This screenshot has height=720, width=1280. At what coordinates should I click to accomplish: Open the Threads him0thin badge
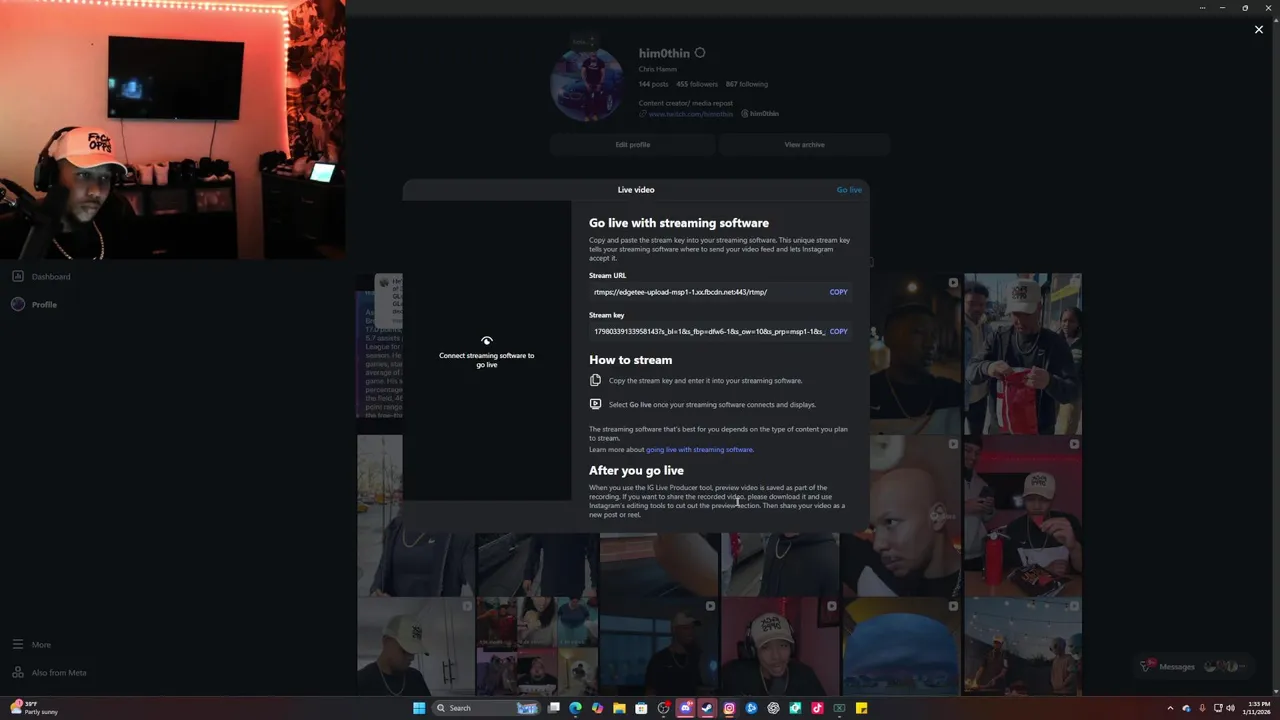pos(759,114)
